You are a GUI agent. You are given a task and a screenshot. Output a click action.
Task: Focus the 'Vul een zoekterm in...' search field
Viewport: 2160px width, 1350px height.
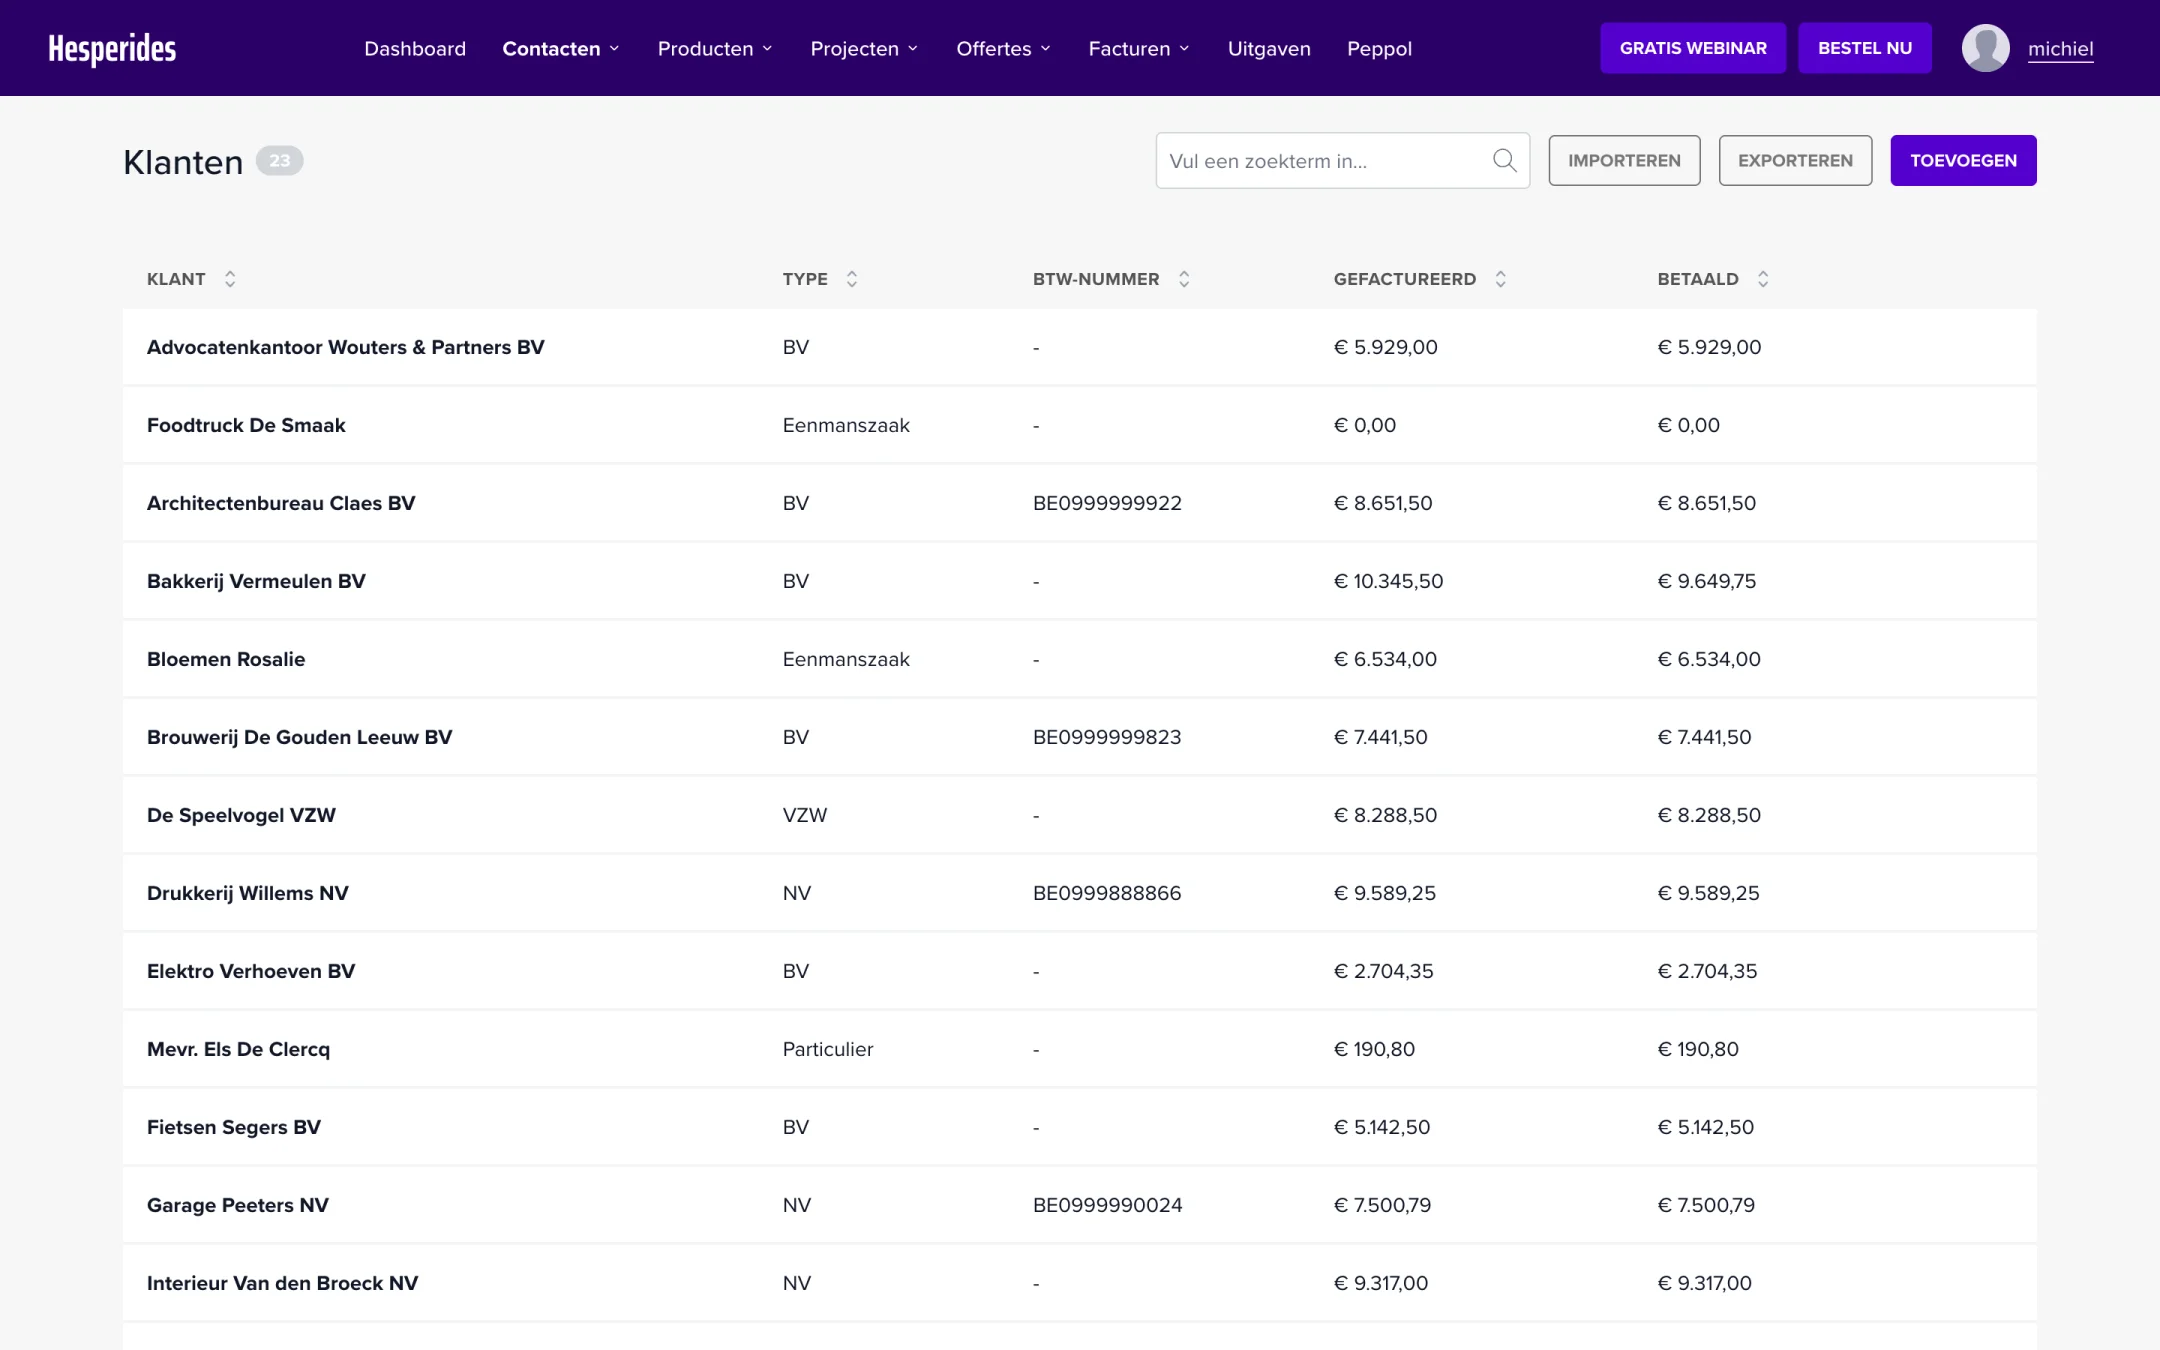1342,160
